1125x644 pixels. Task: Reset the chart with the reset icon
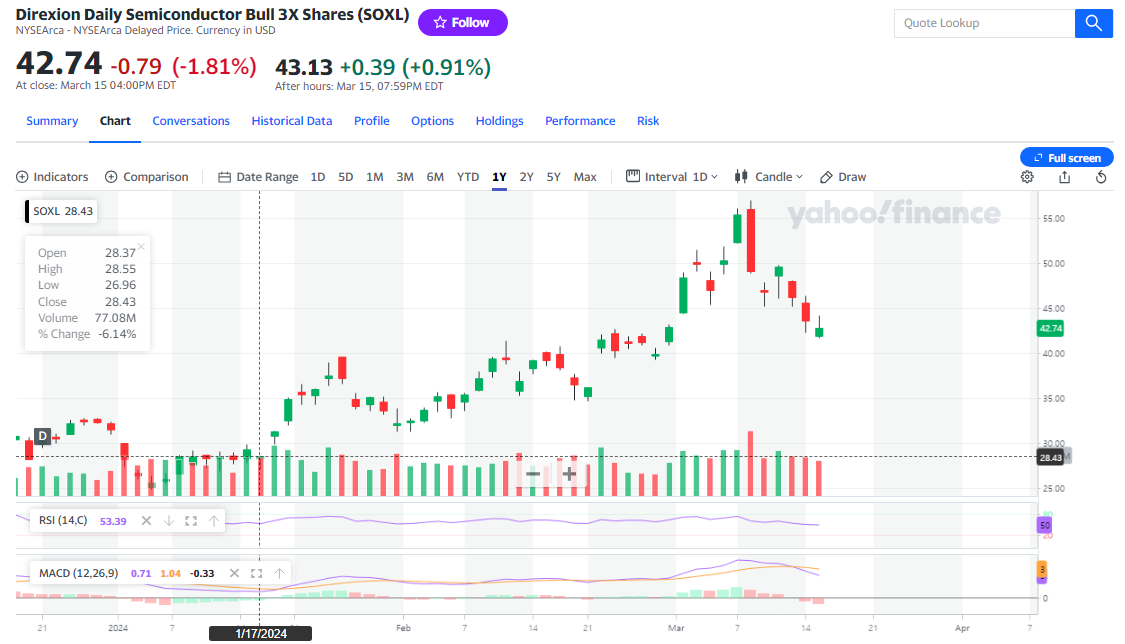pyautogui.click(x=1101, y=177)
